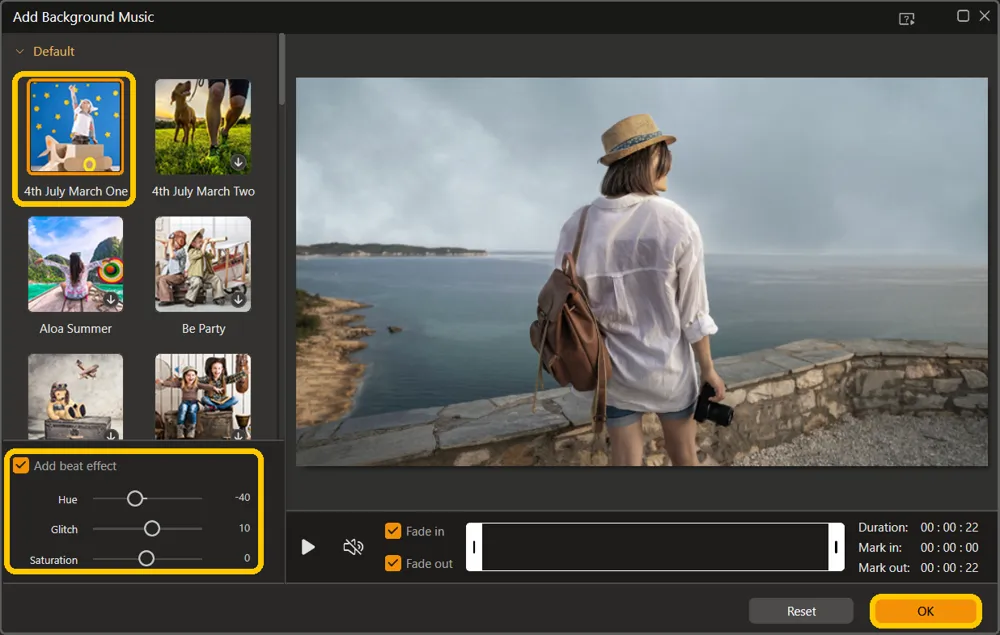This screenshot has width=1000, height=635.
Task: Disable the Fade in option
Action: point(393,531)
